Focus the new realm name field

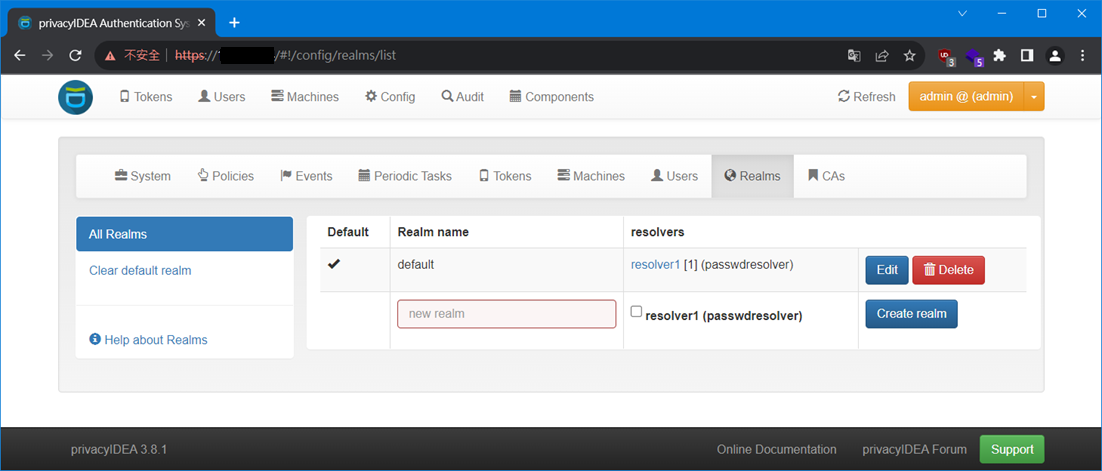point(507,314)
